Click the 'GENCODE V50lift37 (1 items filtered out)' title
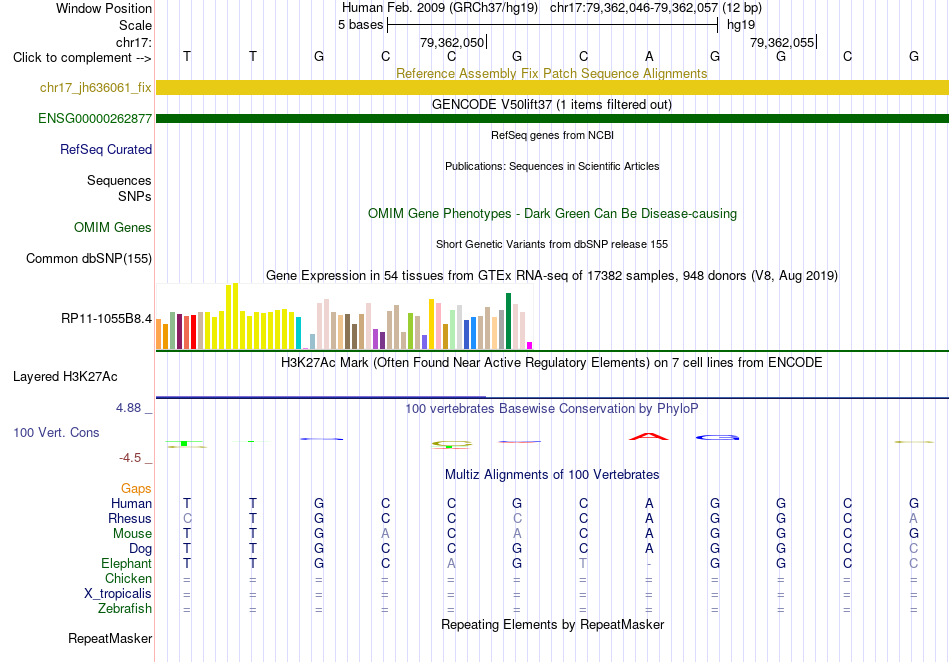950x662 pixels. coord(552,105)
